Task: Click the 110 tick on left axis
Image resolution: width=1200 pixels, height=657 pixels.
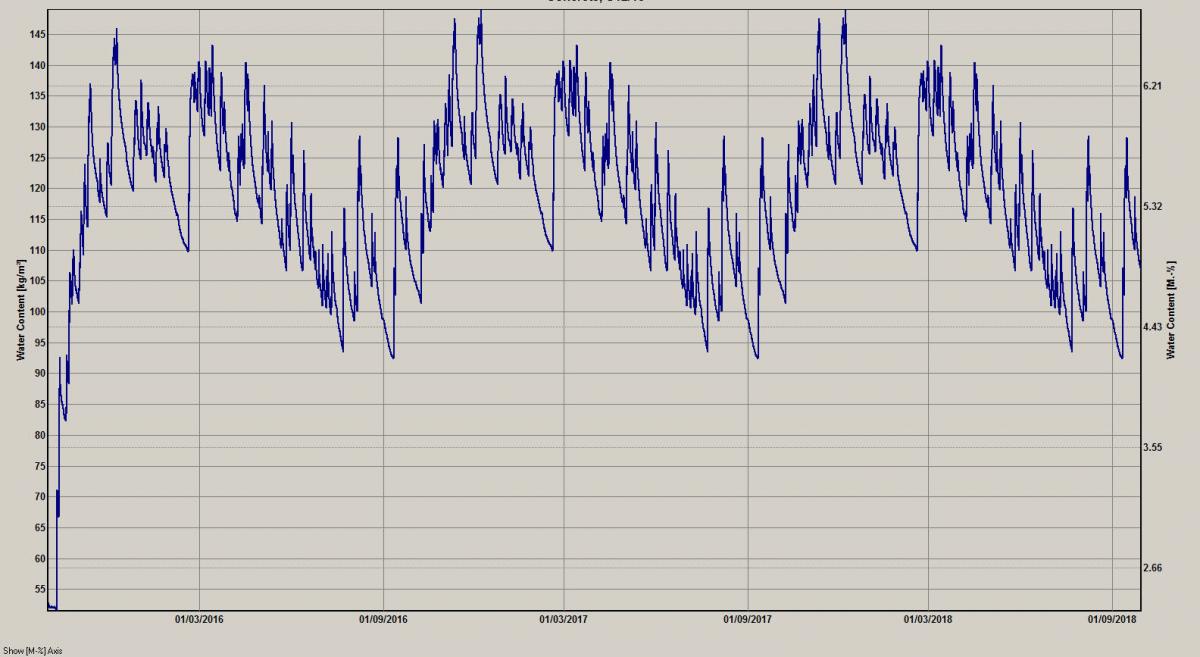Action: click(39, 250)
